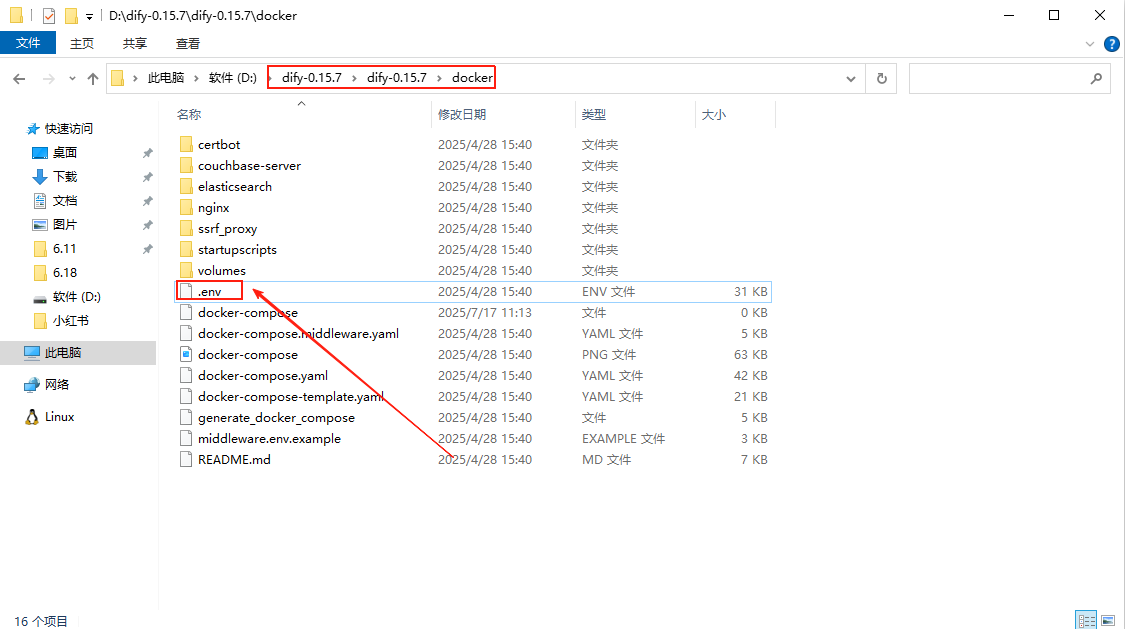The image size is (1125, 629).
Task: Select the docker-compose PNG file icon
Action: coord(185,355)
